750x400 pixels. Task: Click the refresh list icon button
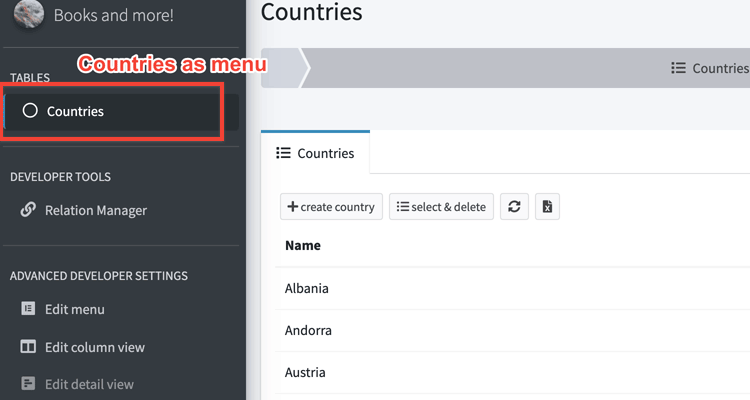coord(514,207)
